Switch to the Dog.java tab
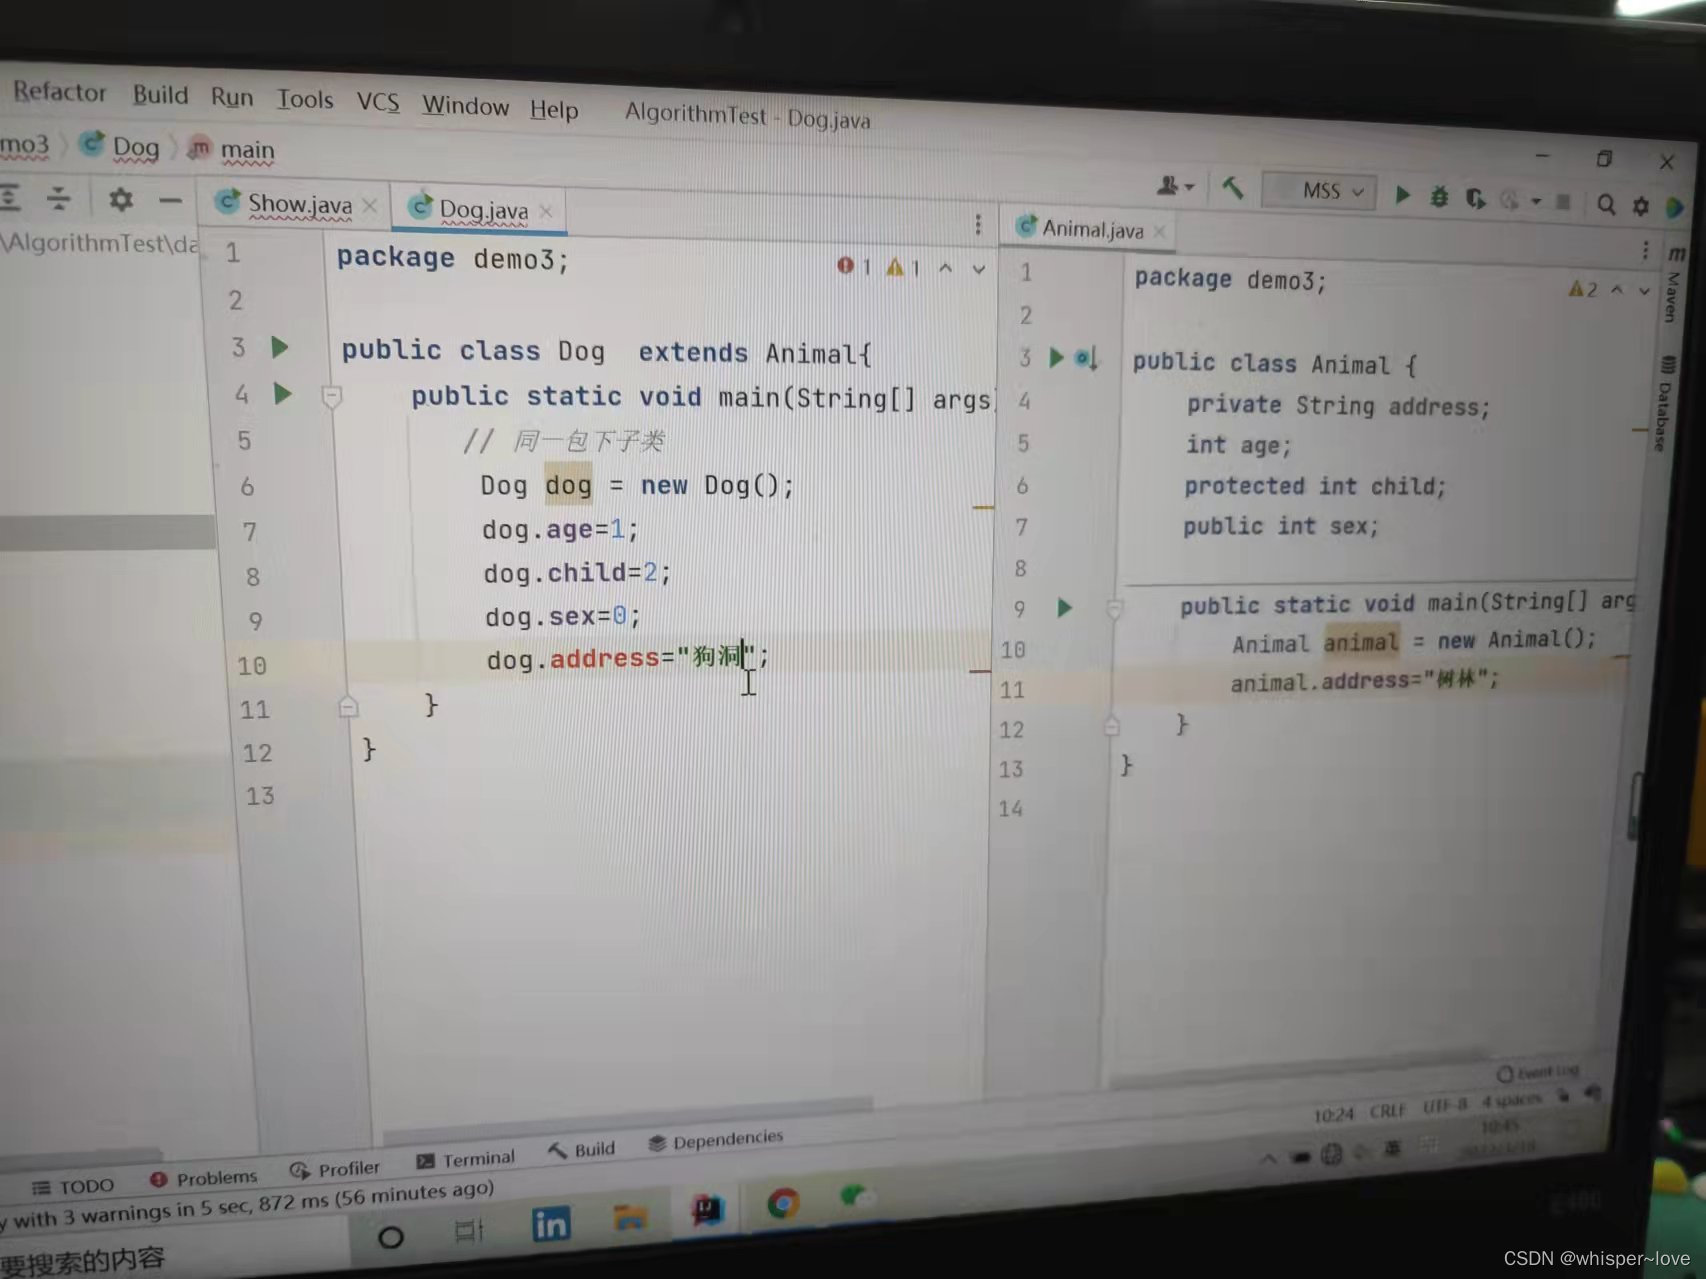Viewport: 1706px width, 1279px height. [x=483, y=210]
